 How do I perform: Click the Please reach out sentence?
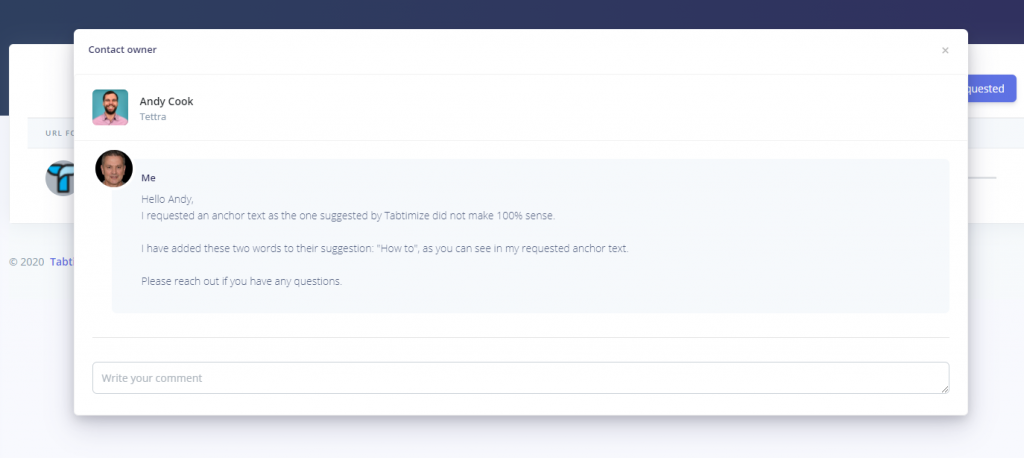click(242, 282)
